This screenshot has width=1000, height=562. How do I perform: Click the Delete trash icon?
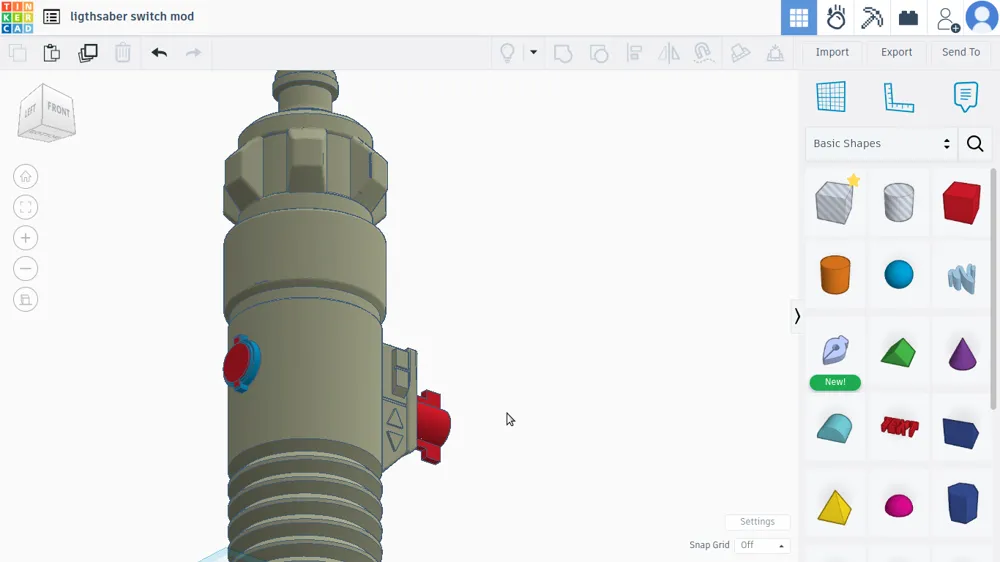[122, 52]
